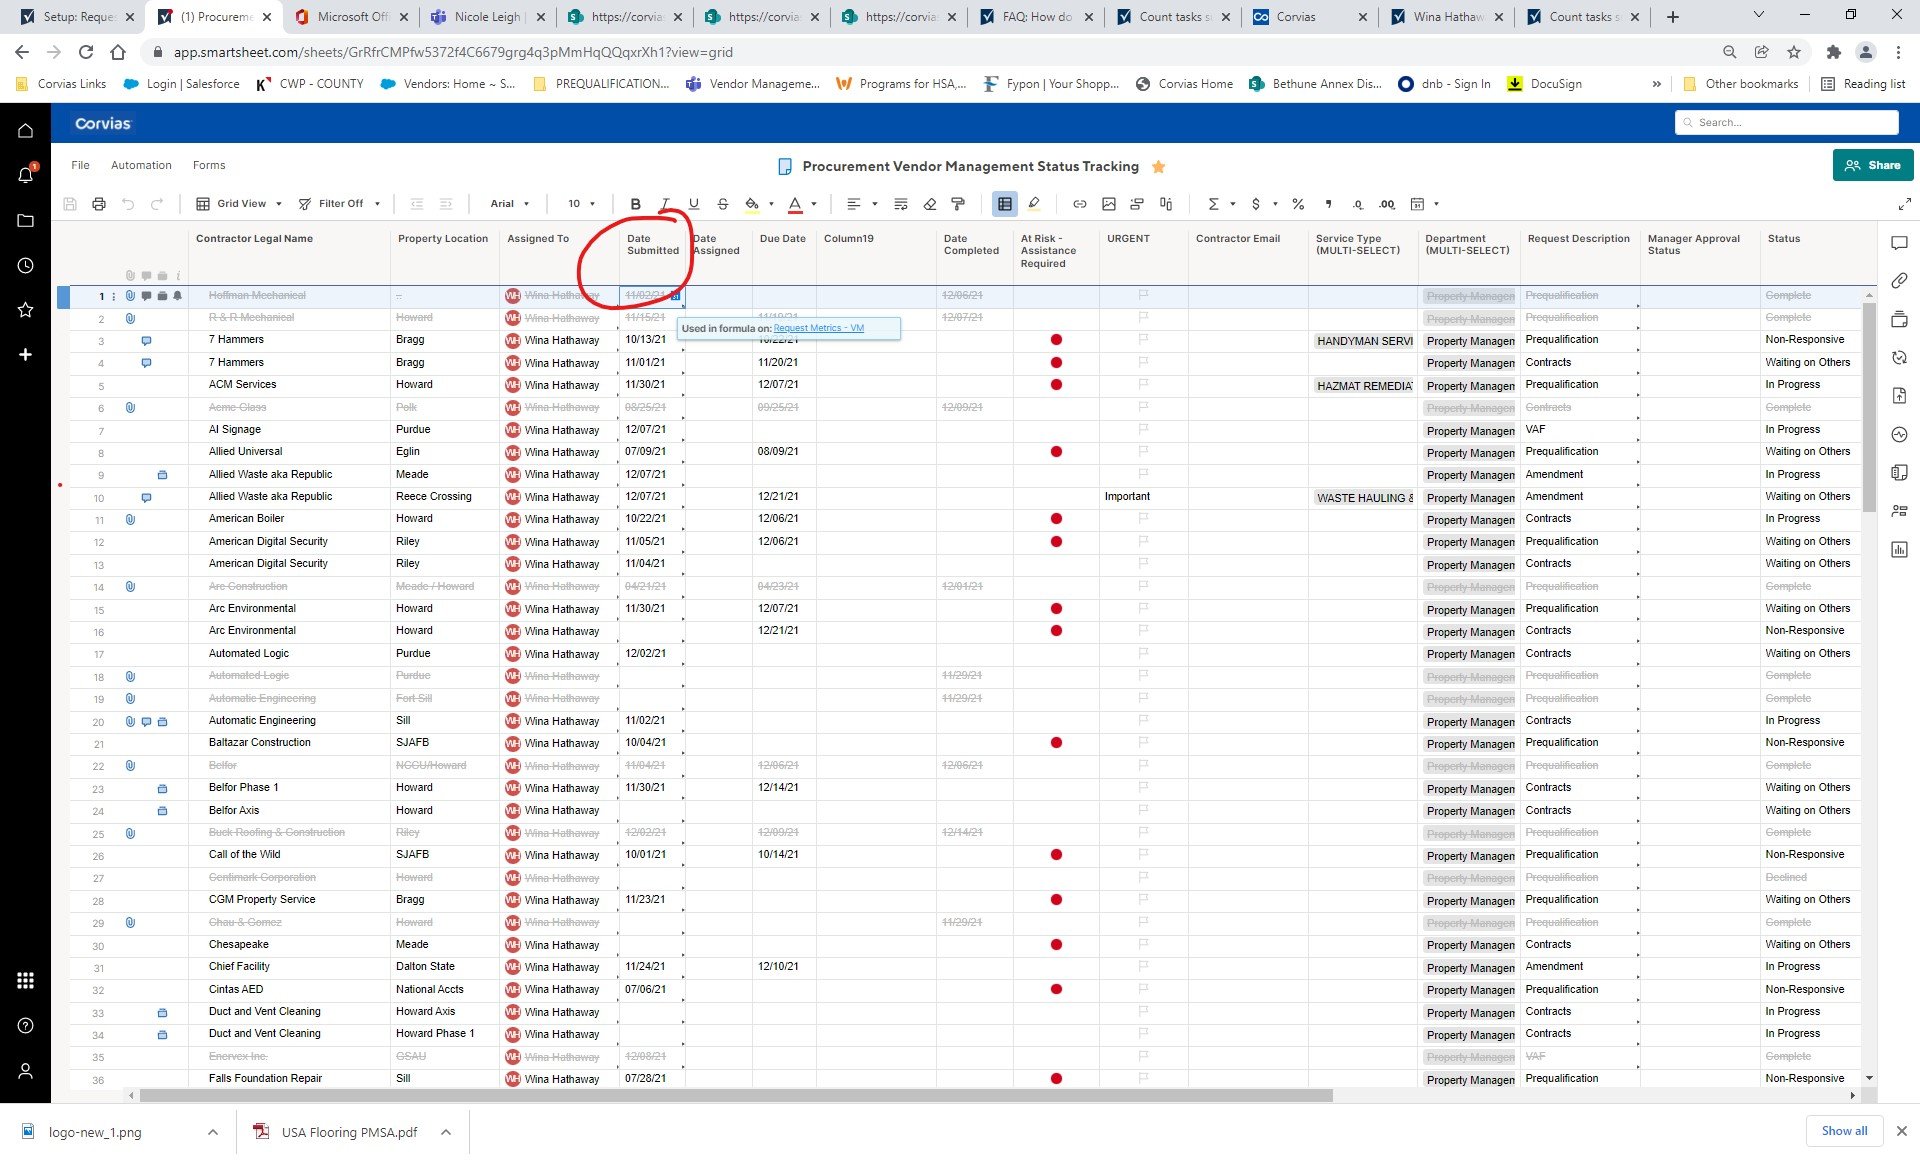Click the Clear formatting eraser icon
Screen dimensions: 1920x1160
[929, 204]
